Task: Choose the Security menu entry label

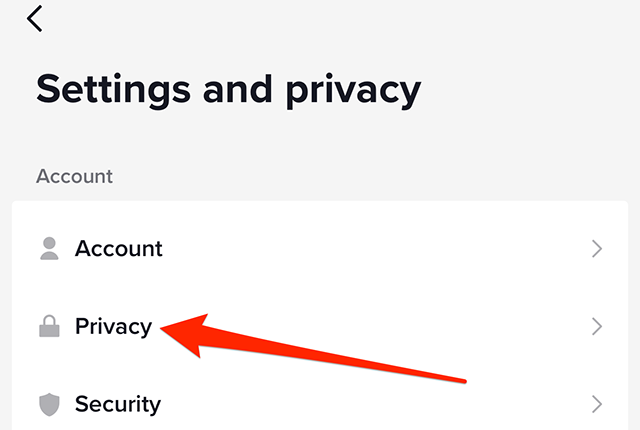Action: click(x=117, y=404)
